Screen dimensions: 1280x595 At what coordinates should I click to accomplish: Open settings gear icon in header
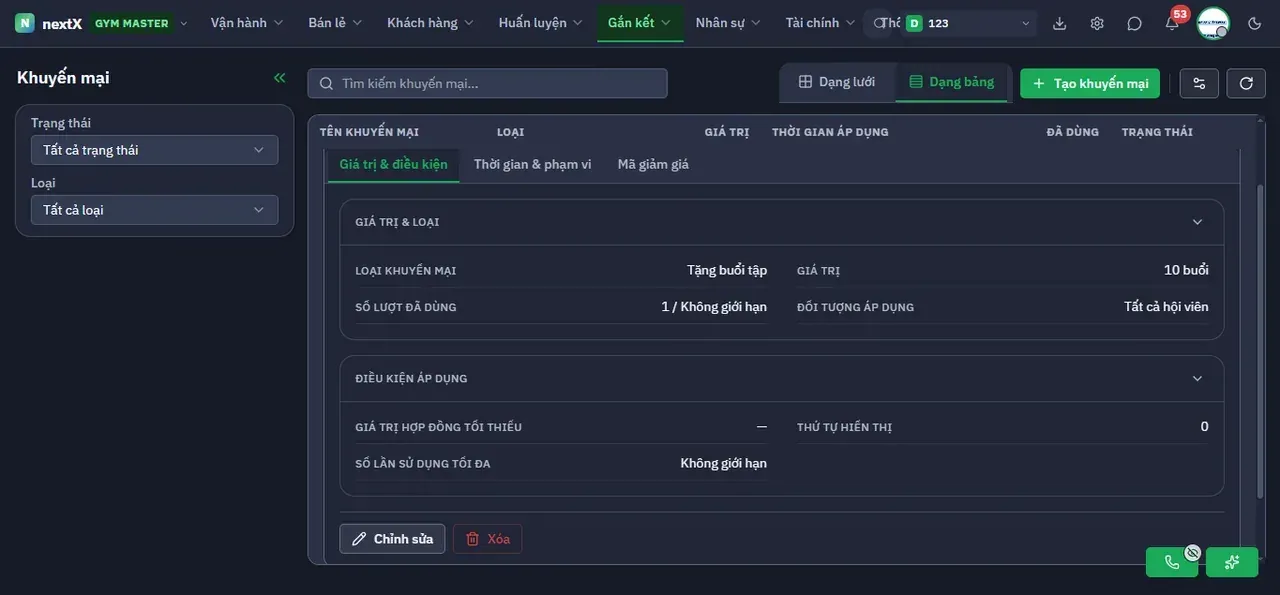click(x=1097, y=23)
